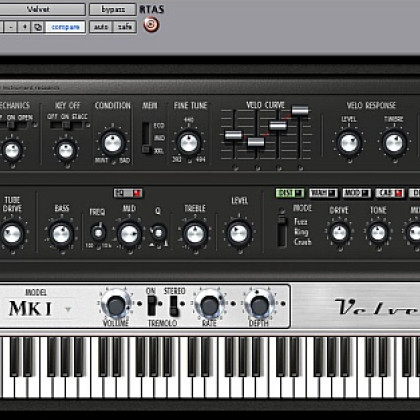The image size is (420, 420).
Task: Toggle the MOD effect button
Action: click(x=356, y=193)
